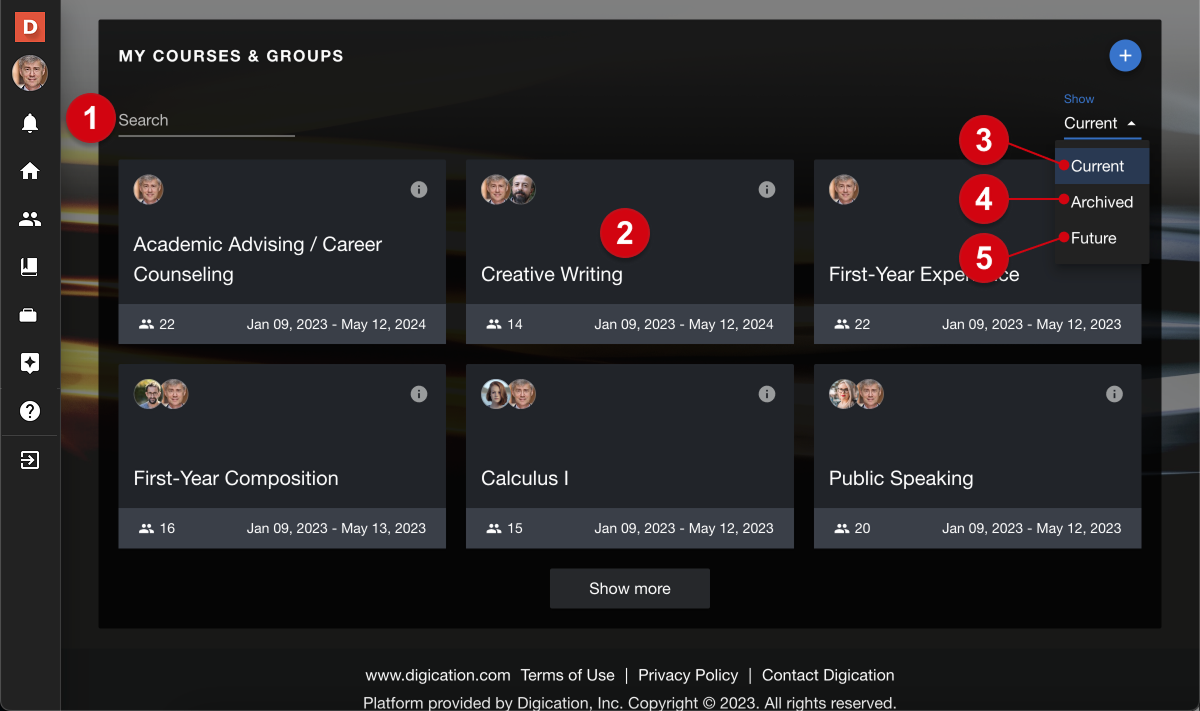Show info for Public Speaking course
The height and width of the screenshot is (711, 1200).
[x=1114, y=394]
